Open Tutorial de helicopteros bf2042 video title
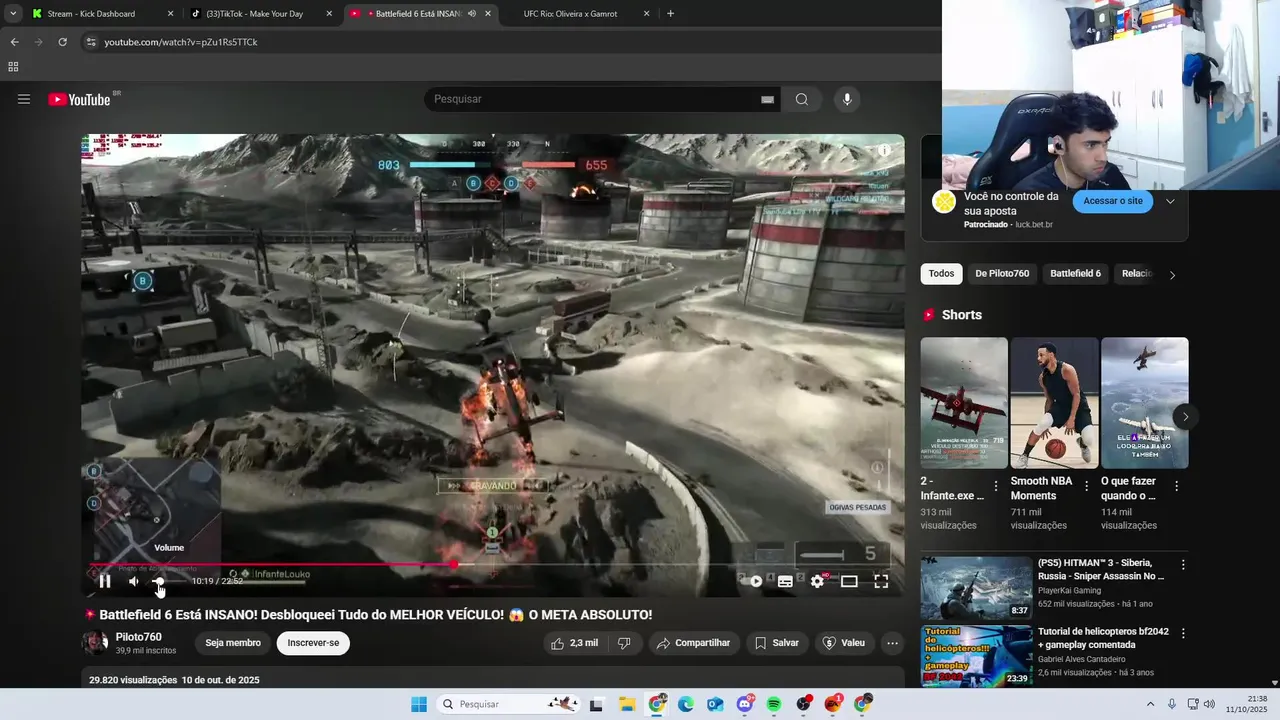 point(1103,638)
